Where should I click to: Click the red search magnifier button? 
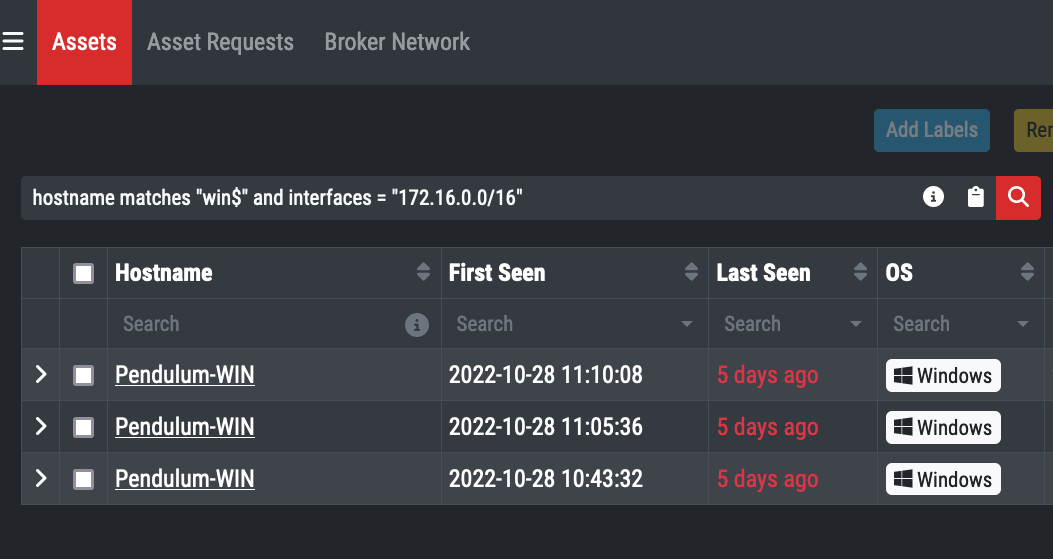coord(1018,198)
